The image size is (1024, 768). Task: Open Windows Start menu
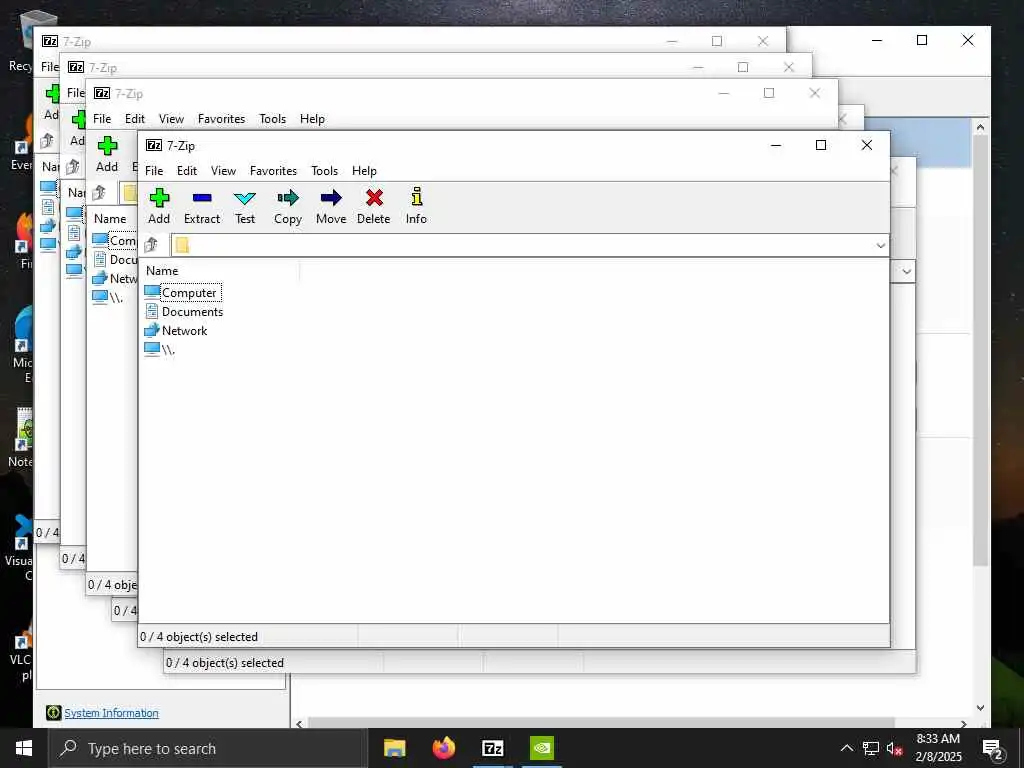tap(24, 748)
